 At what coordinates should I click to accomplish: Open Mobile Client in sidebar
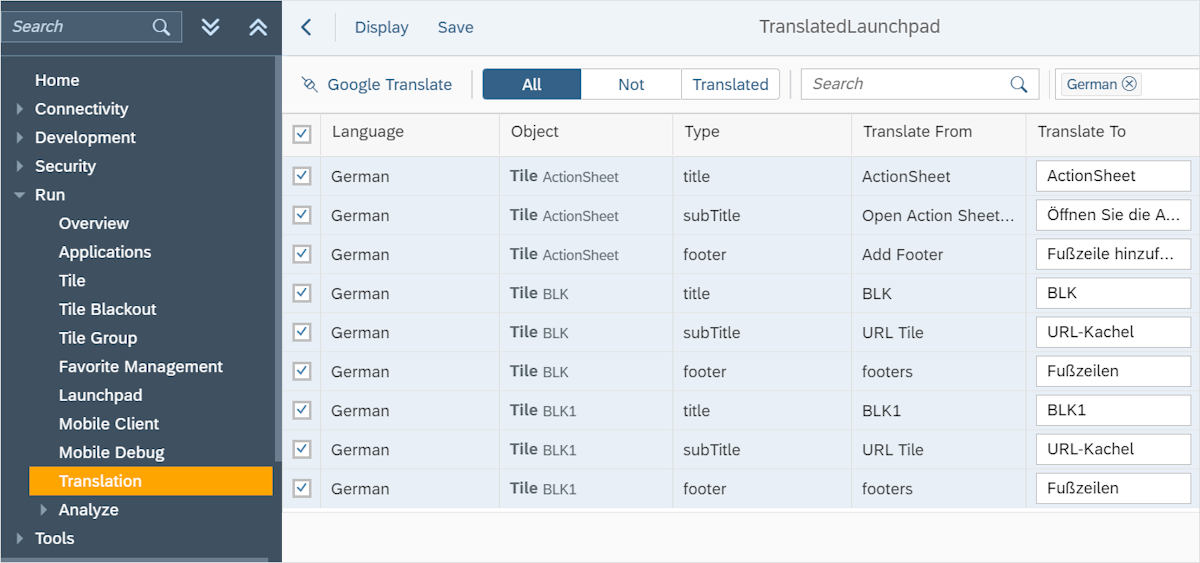tap(109, 424)
